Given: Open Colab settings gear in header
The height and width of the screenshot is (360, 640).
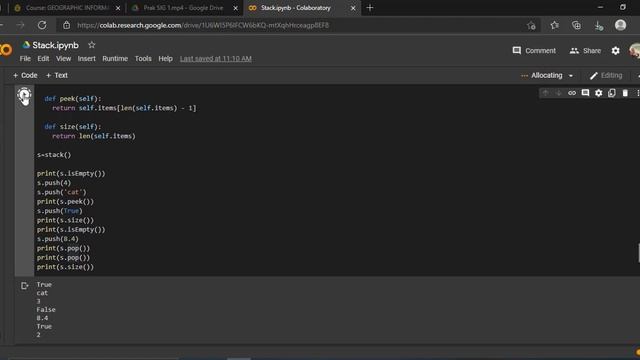Looking at the screenshot, I should point(616,51).
